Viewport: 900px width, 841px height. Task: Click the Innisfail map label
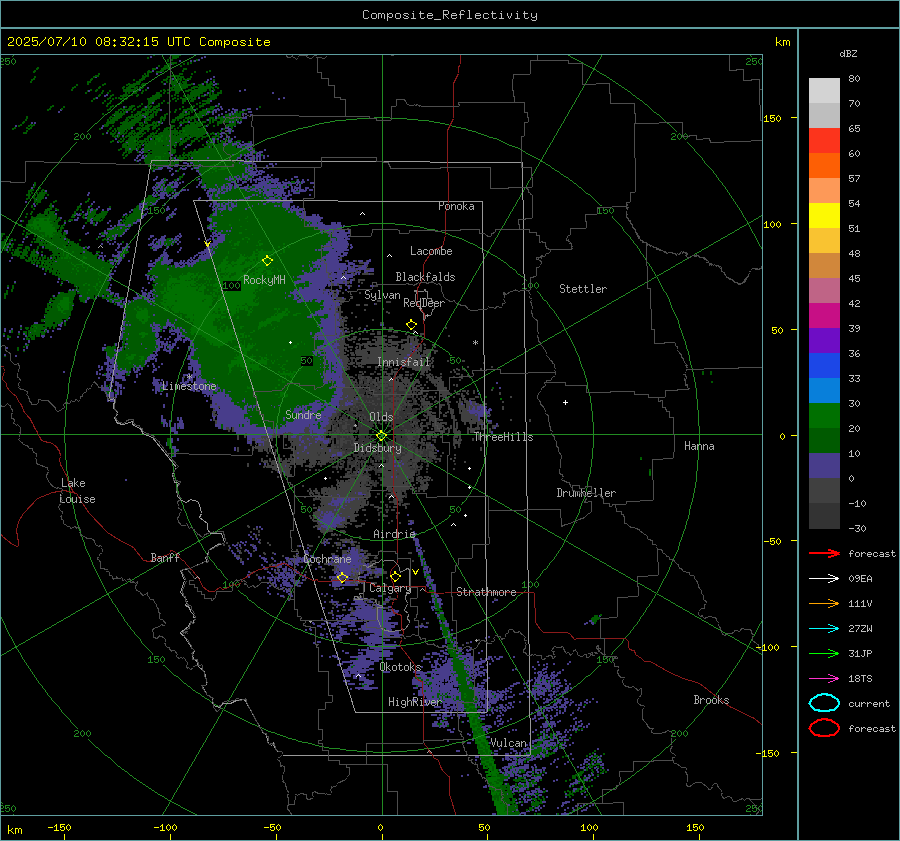(x=404, y=362)
